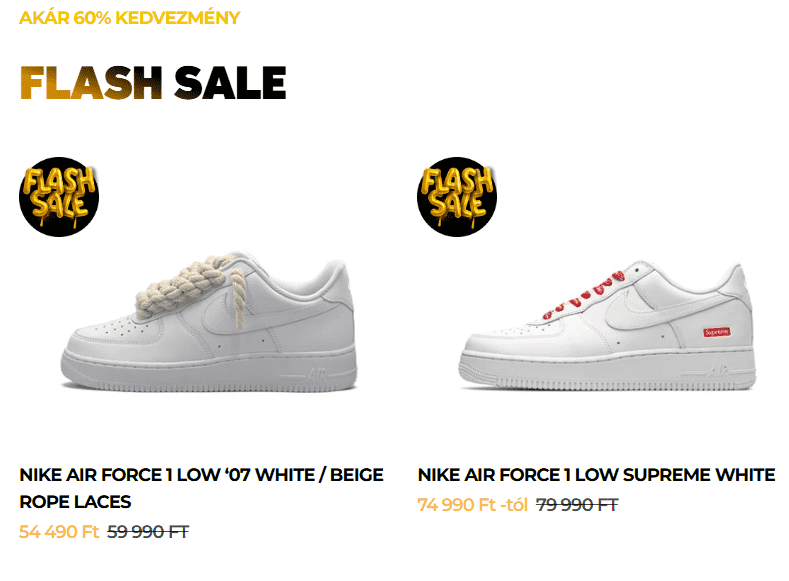
Task: Click the ROPE LACES second title line
Action: coord(75,502)
